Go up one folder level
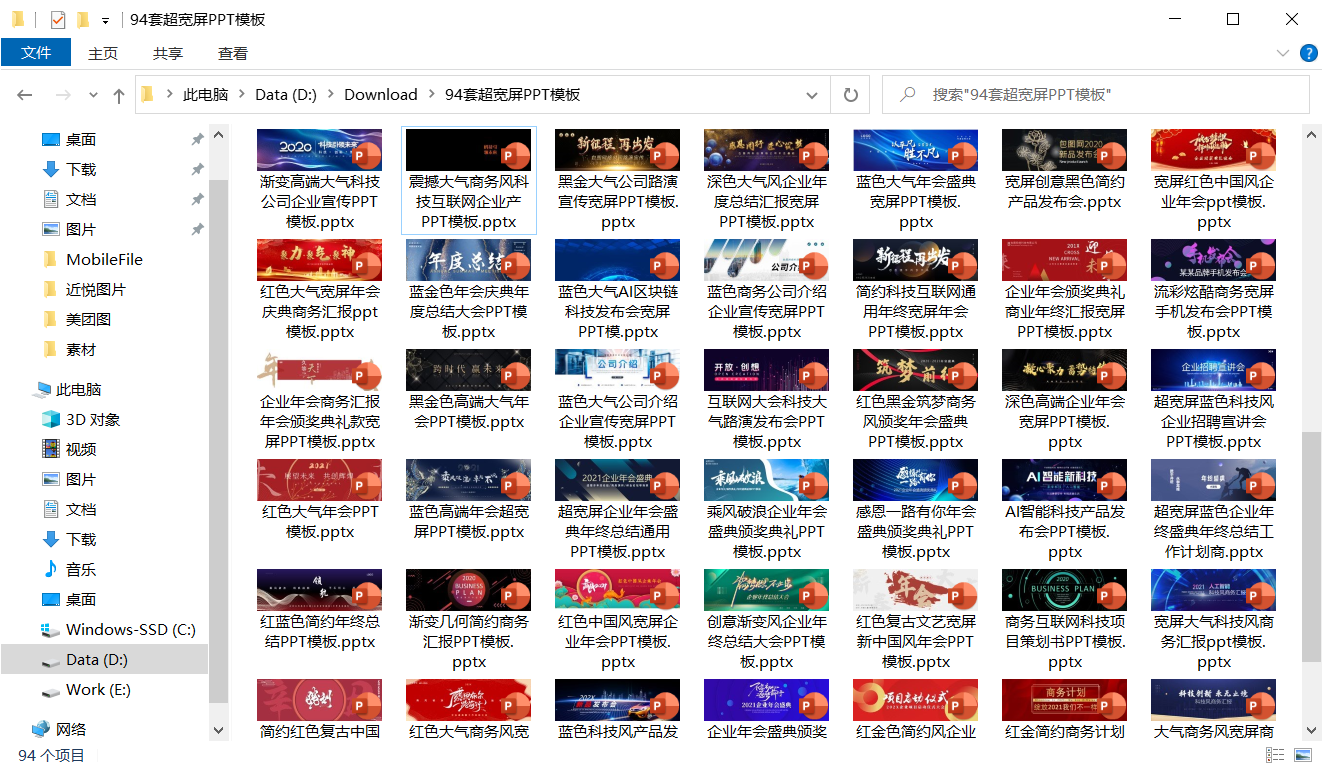The width and height of the screenshot is (1323, 771). tap(119, 95)
